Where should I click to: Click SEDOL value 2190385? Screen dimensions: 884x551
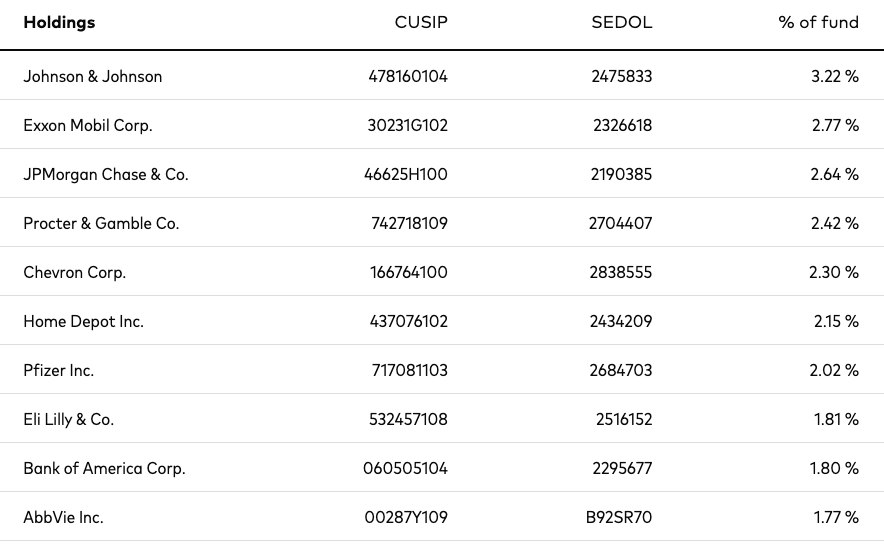click(x=621, y=174)
